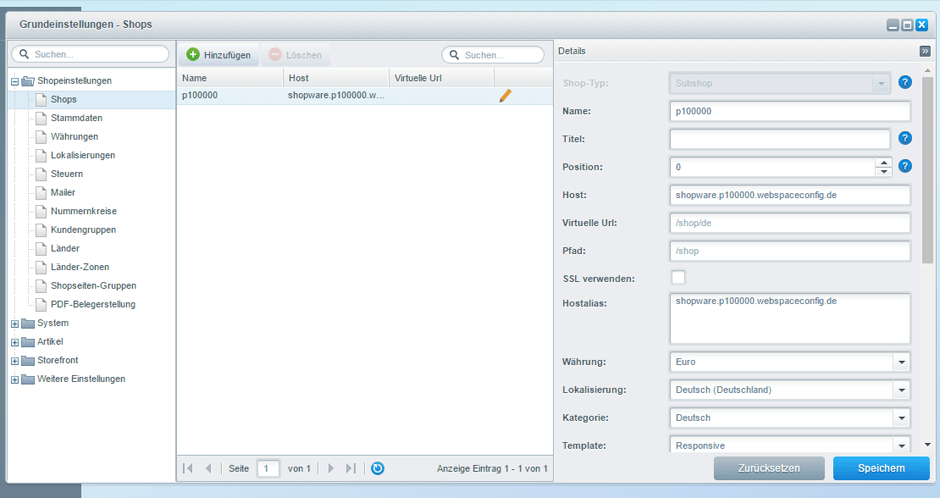Open the Shops settings page

coord(64,99)
